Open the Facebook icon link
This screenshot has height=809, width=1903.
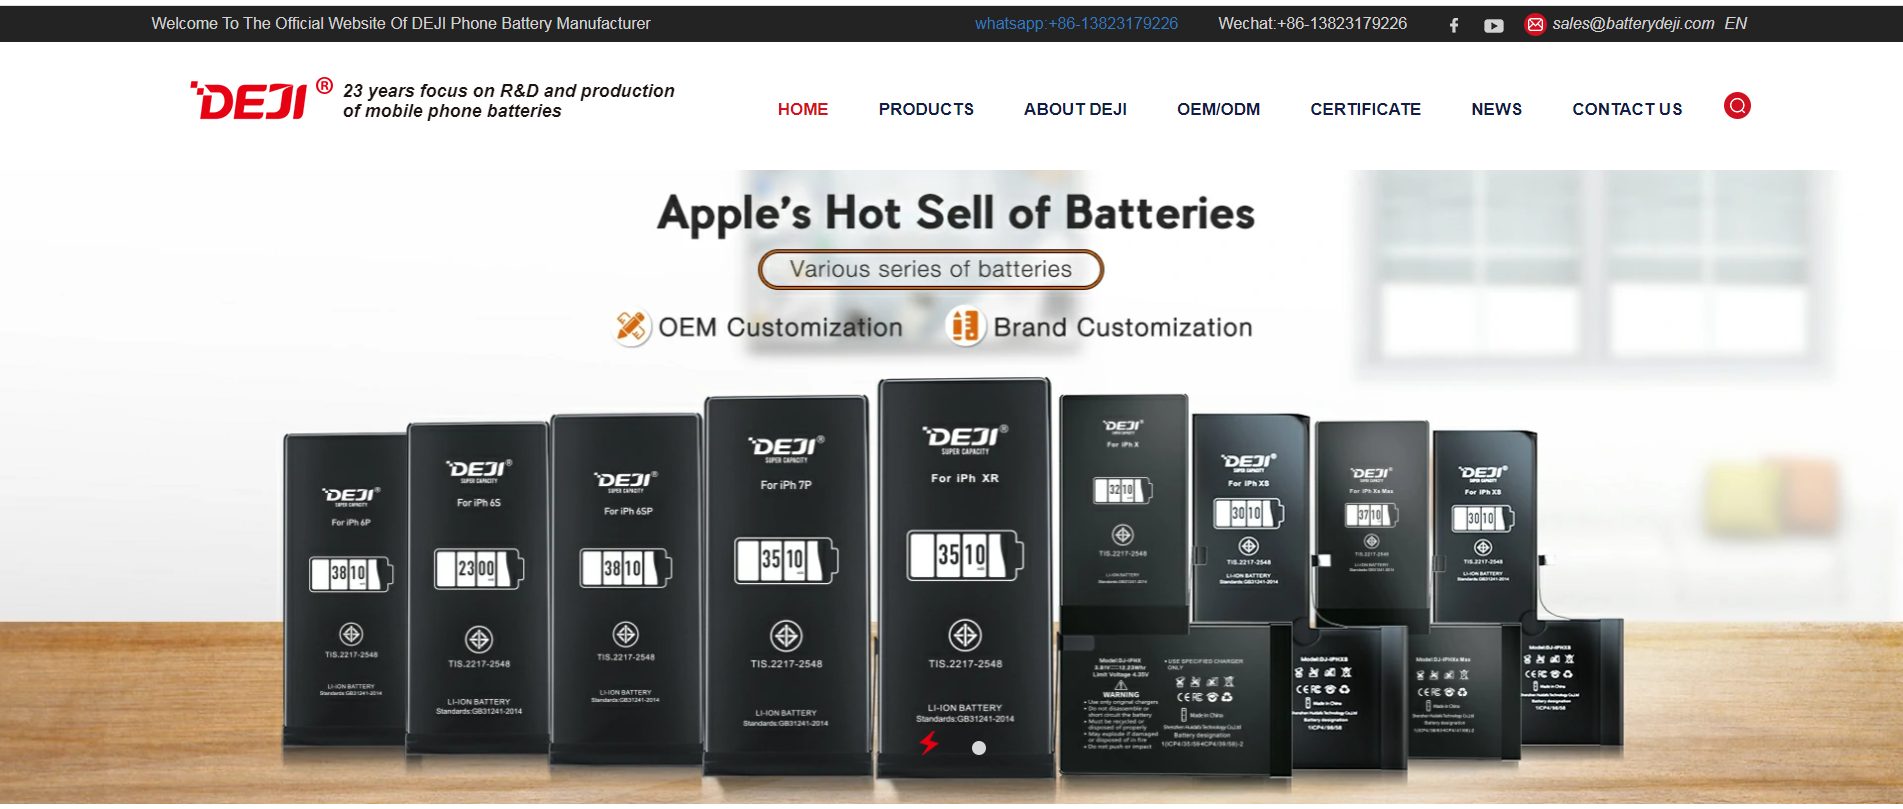point(1454,25)
